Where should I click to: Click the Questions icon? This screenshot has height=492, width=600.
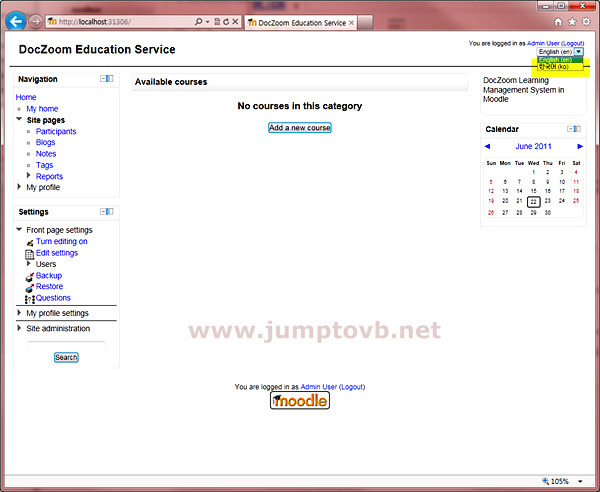30,299
